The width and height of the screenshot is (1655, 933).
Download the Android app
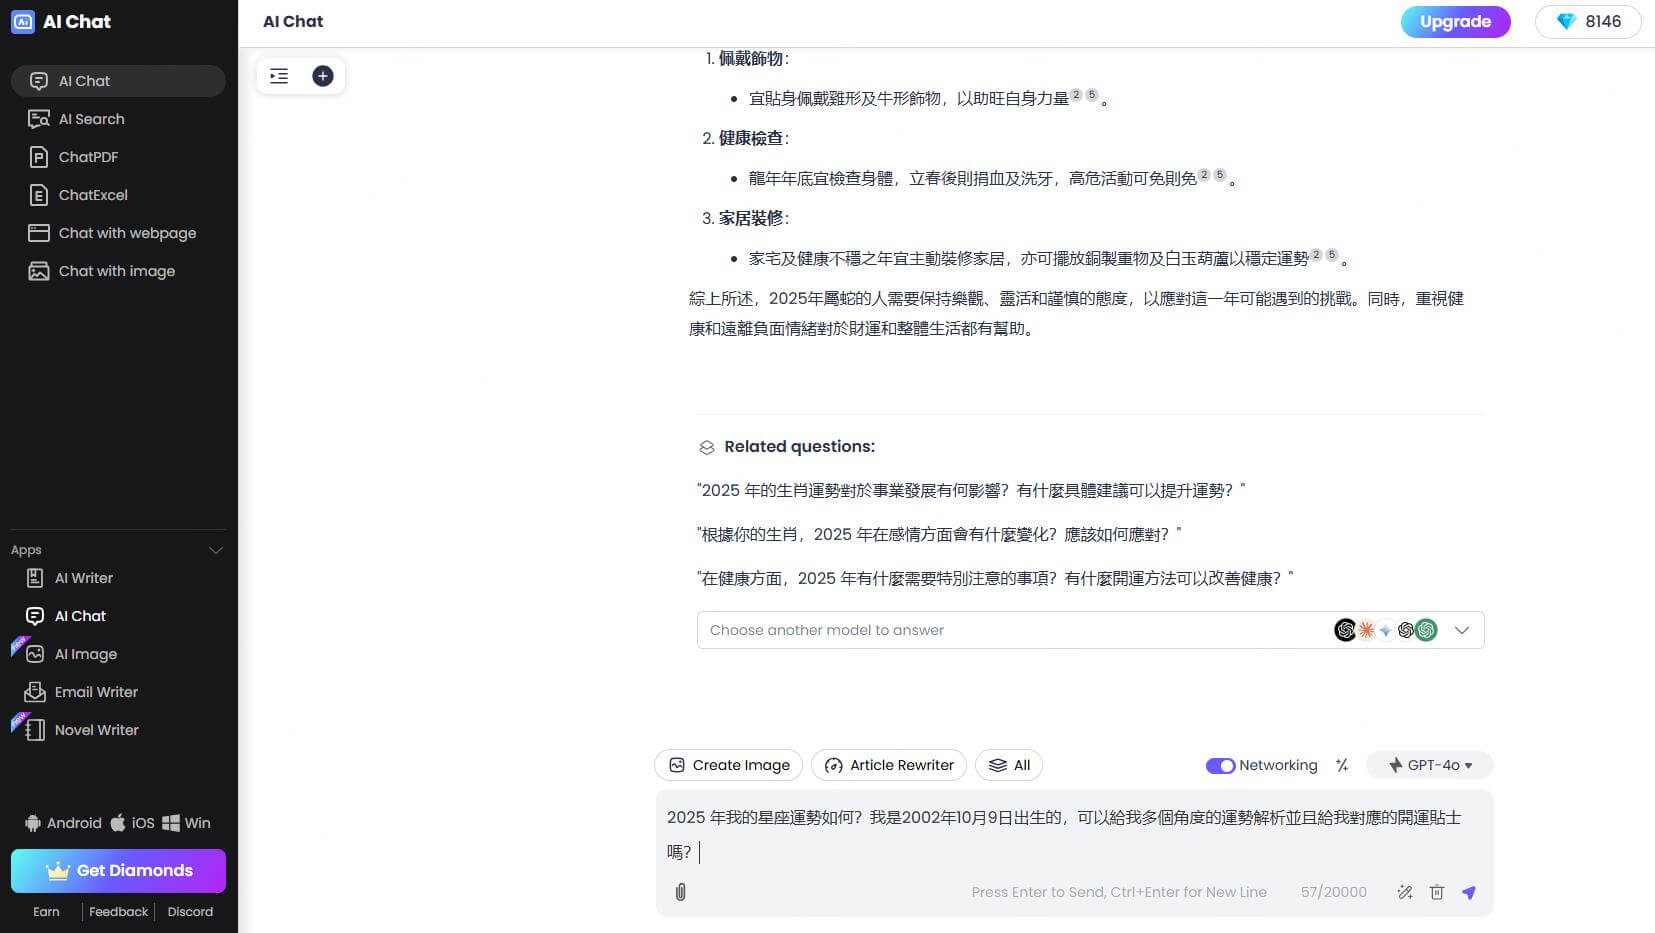[x=63, y=823]
